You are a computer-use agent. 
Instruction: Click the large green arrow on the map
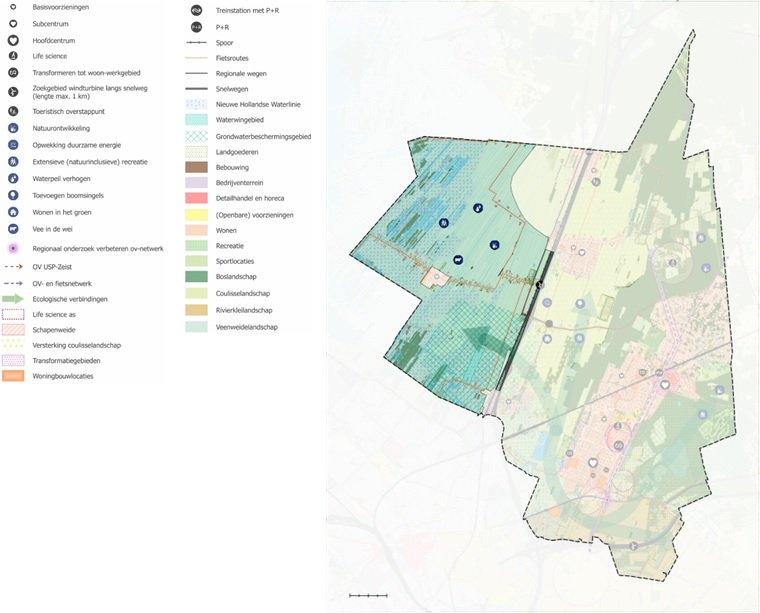point(479,342)
